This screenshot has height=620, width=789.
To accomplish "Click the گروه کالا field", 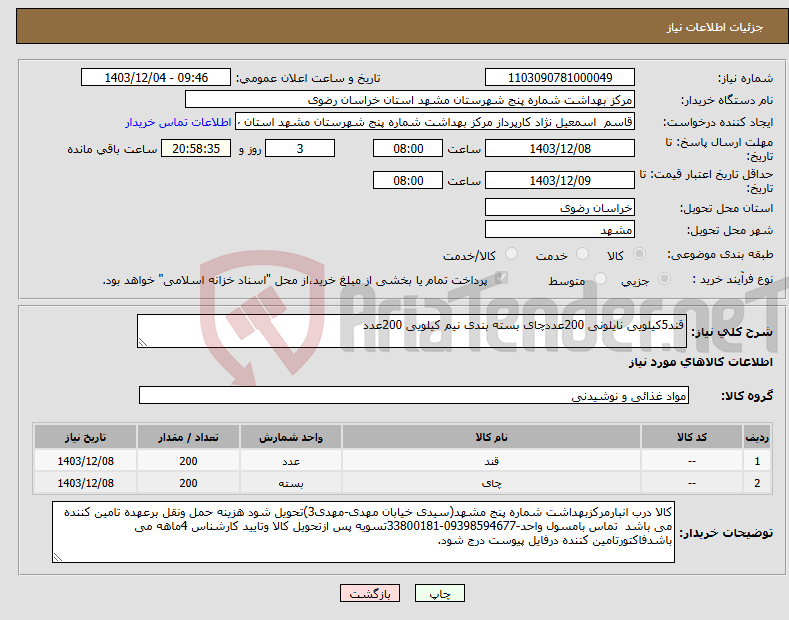I will (x=414, y=396).
